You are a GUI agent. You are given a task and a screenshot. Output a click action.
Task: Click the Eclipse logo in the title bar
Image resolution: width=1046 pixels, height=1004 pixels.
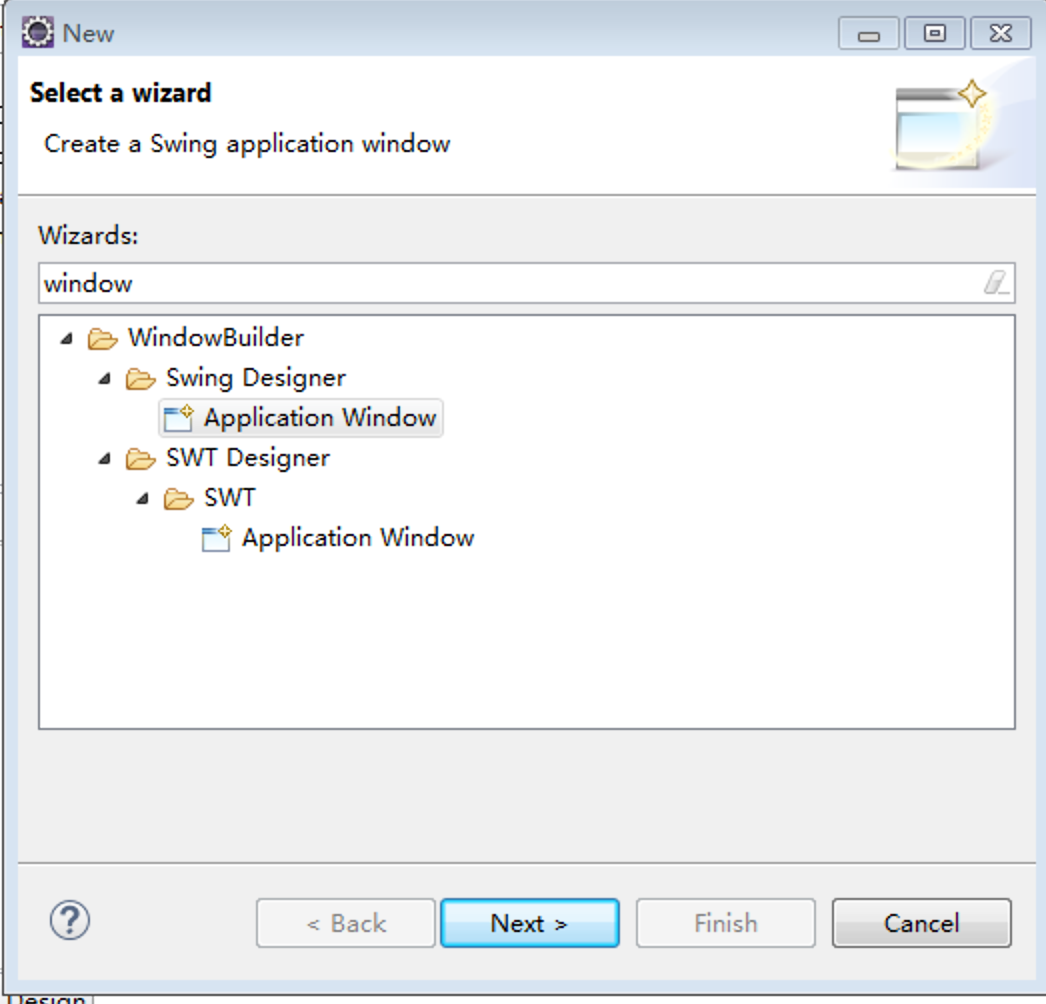point(36,31)
